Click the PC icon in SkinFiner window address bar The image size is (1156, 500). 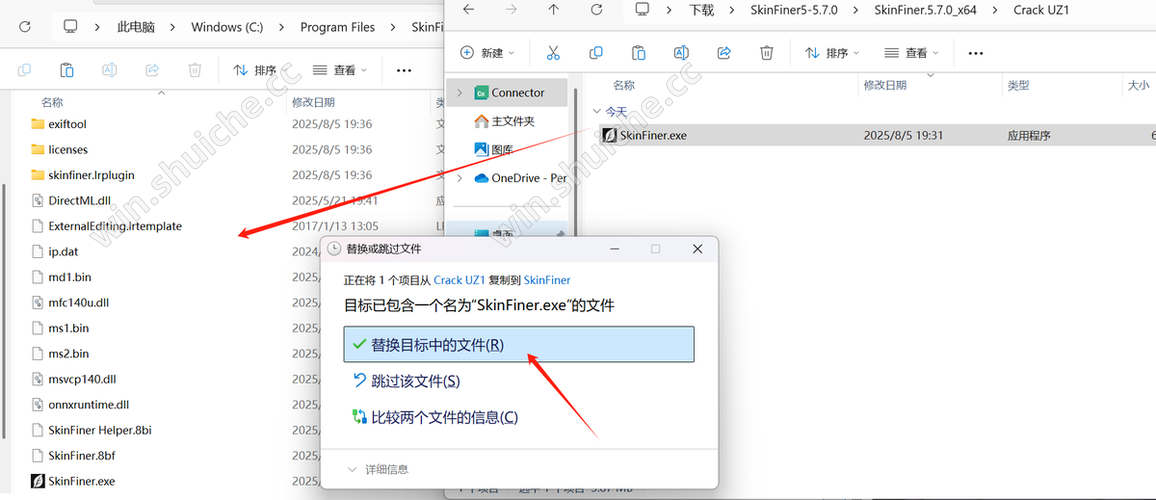[x=71, y=27]
